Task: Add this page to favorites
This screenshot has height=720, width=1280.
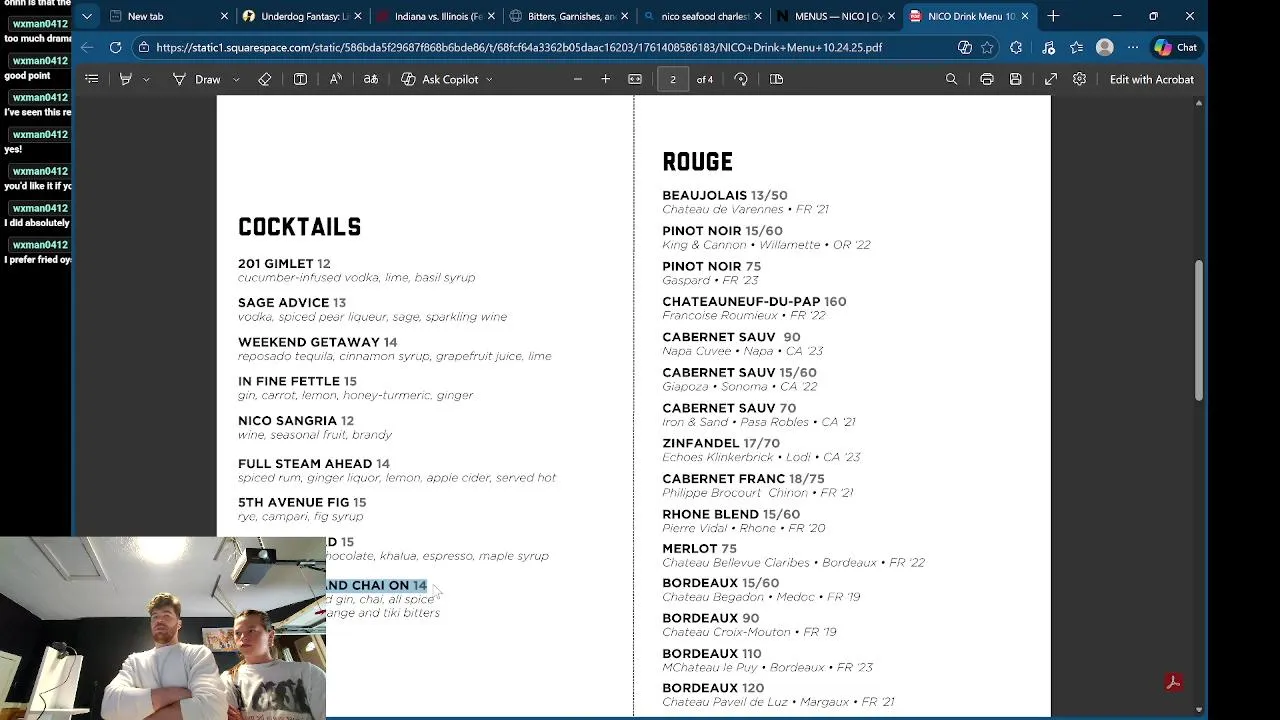Action: (x=988, y=47)
